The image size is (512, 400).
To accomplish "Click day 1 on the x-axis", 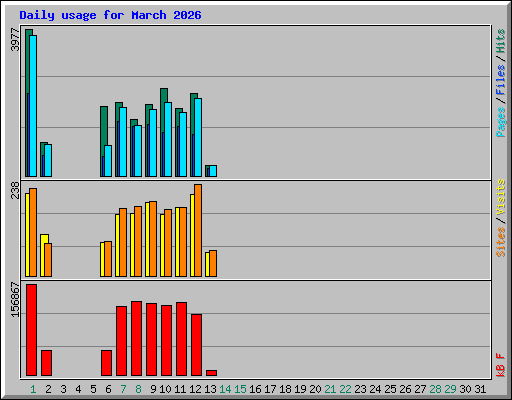I will 33,389.
